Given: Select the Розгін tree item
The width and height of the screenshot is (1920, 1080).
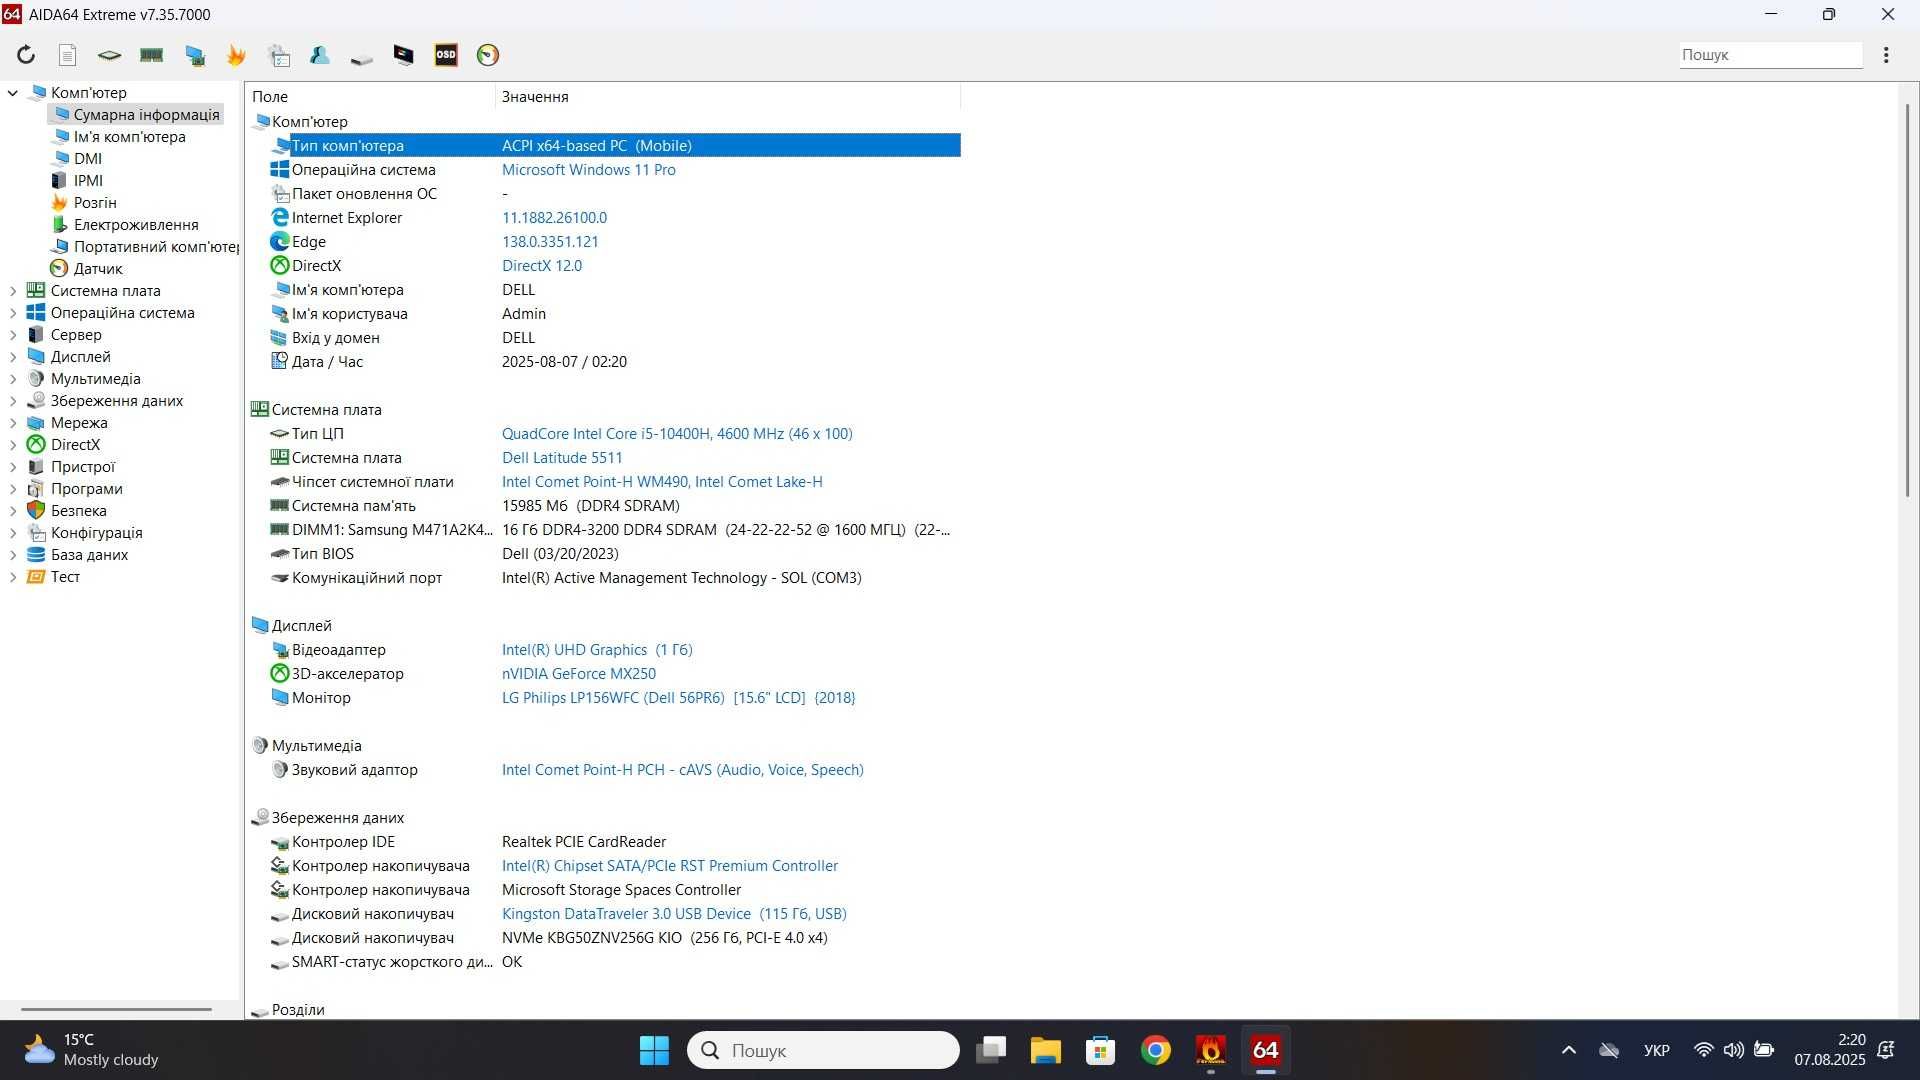Looking at the screenshot, I should click(x=84, y=203).
